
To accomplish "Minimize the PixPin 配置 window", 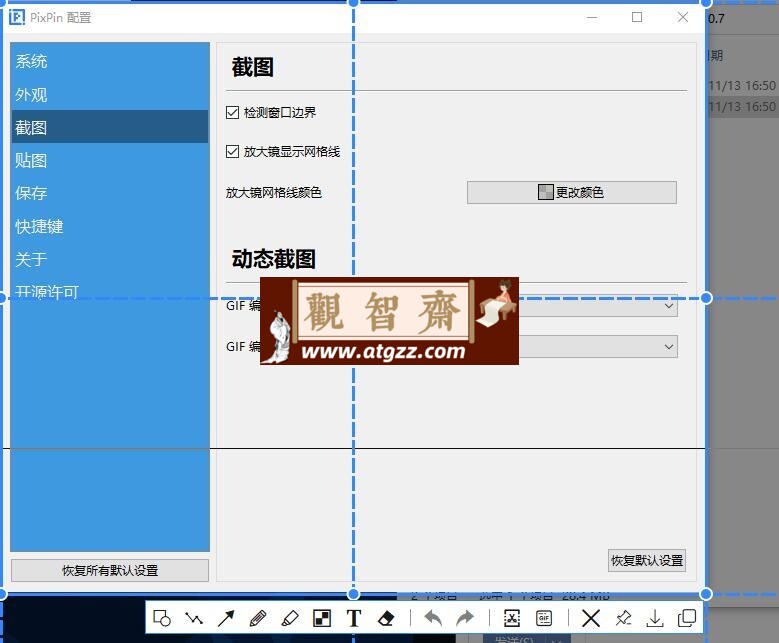I will [x=592, y=17].
